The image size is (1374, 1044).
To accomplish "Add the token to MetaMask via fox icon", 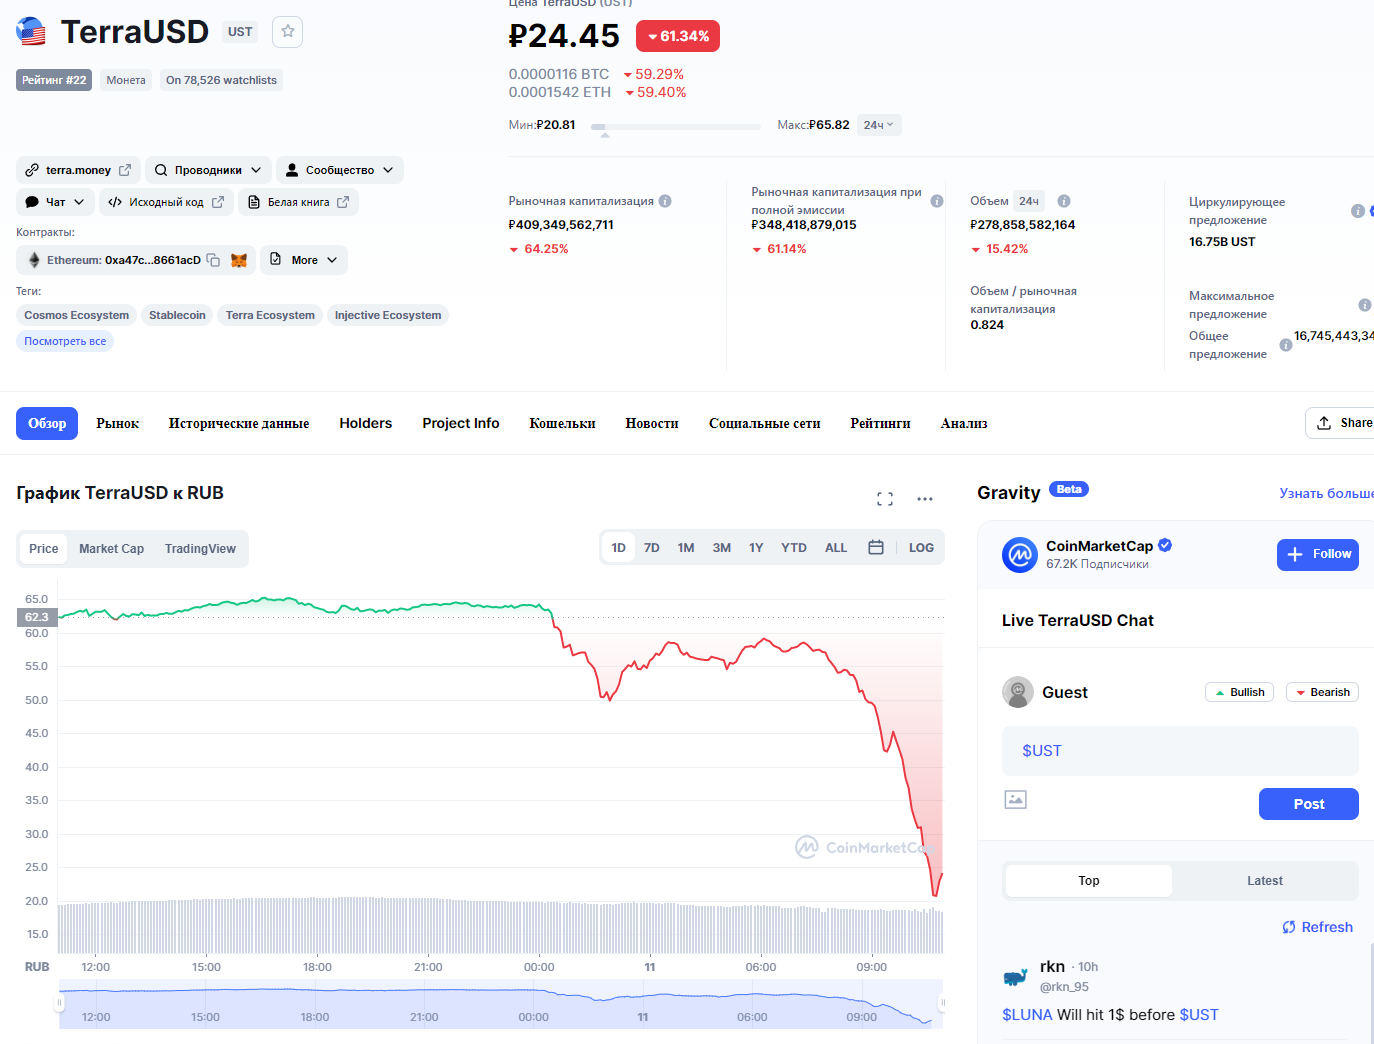I will point(239,260).
